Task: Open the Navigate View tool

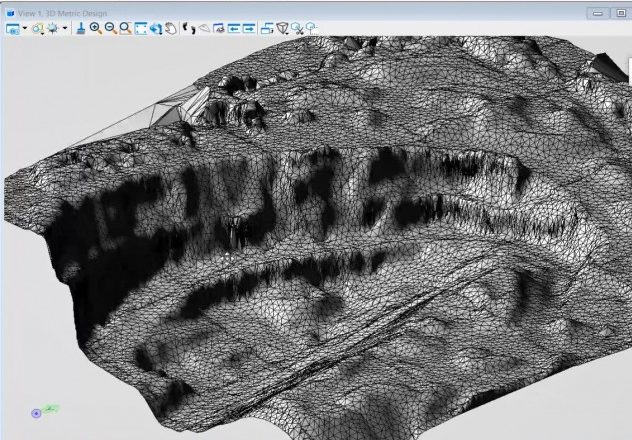Action: (219, 29)
